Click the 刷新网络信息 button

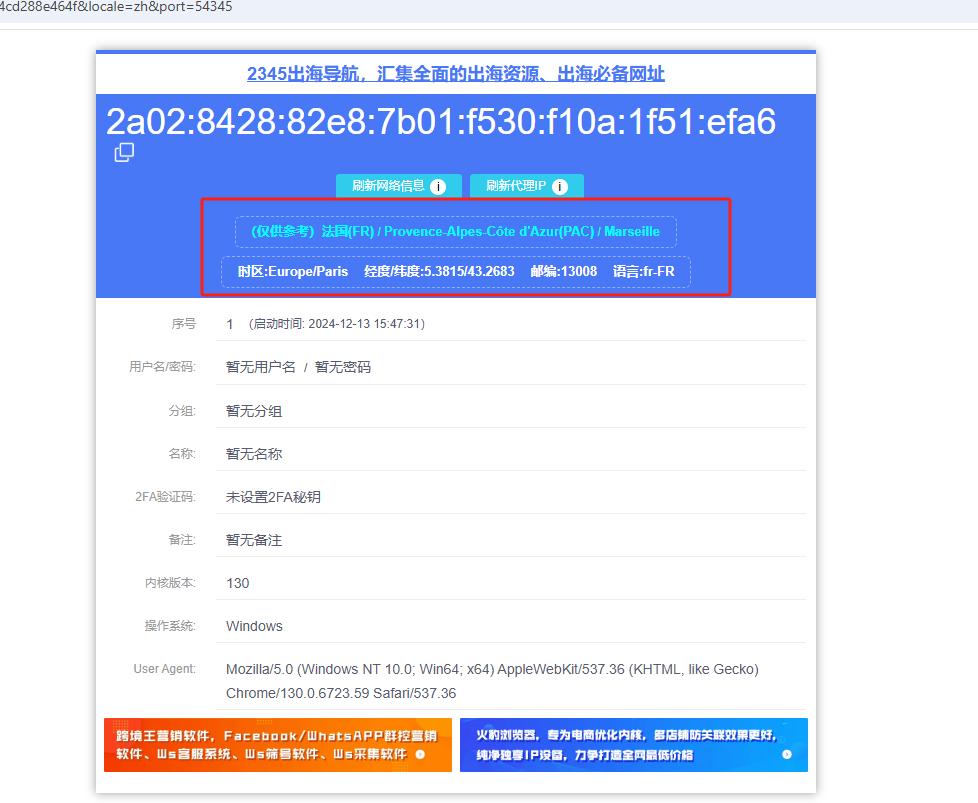[x=399, y=186]
